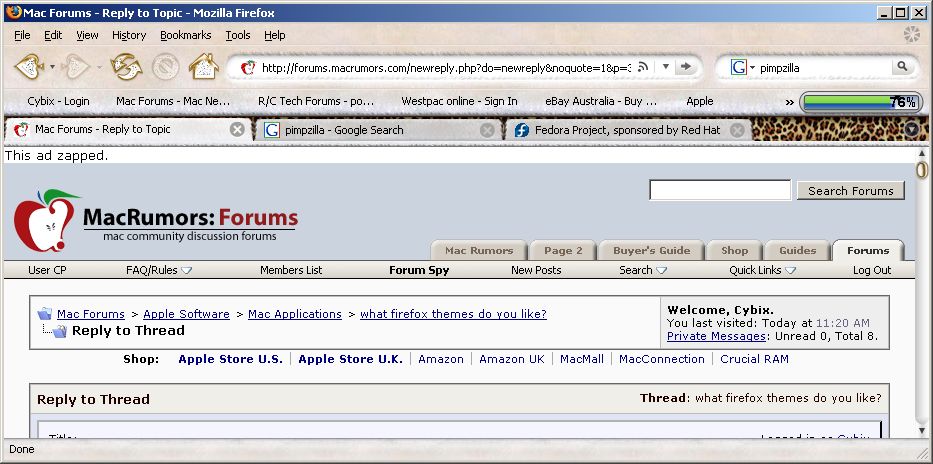
Task: Focus the pimpzilla search box
Action: point(824,67)
